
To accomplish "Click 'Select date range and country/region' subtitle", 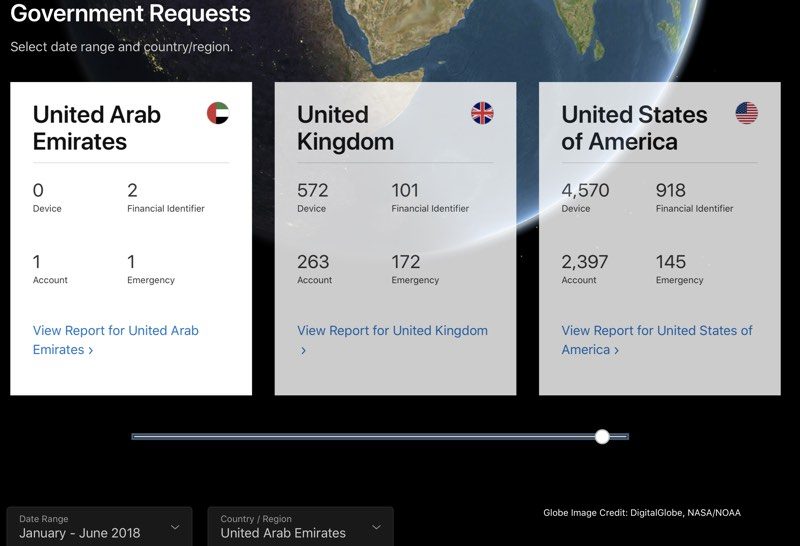I will point(121,47).
